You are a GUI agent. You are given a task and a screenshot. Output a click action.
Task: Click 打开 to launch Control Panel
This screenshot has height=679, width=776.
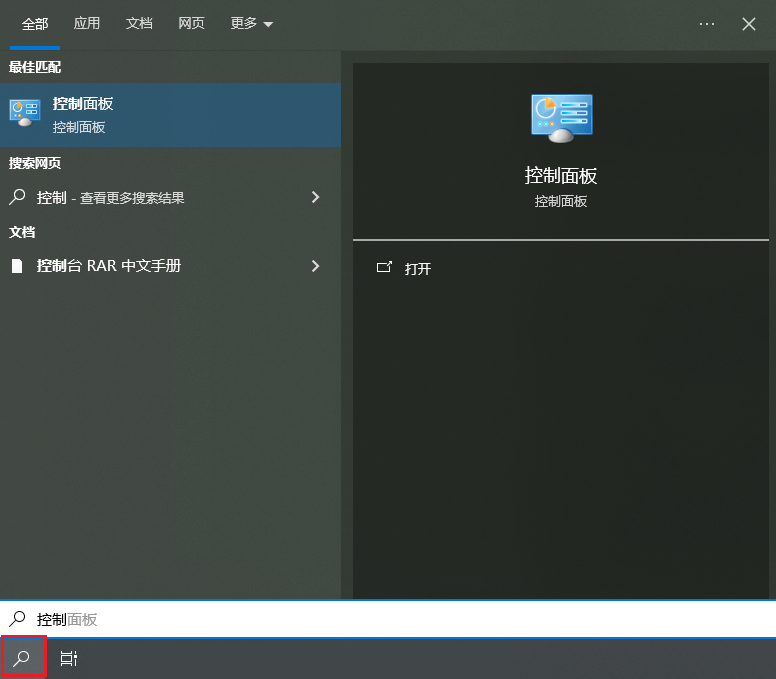(x=418, y=269)
